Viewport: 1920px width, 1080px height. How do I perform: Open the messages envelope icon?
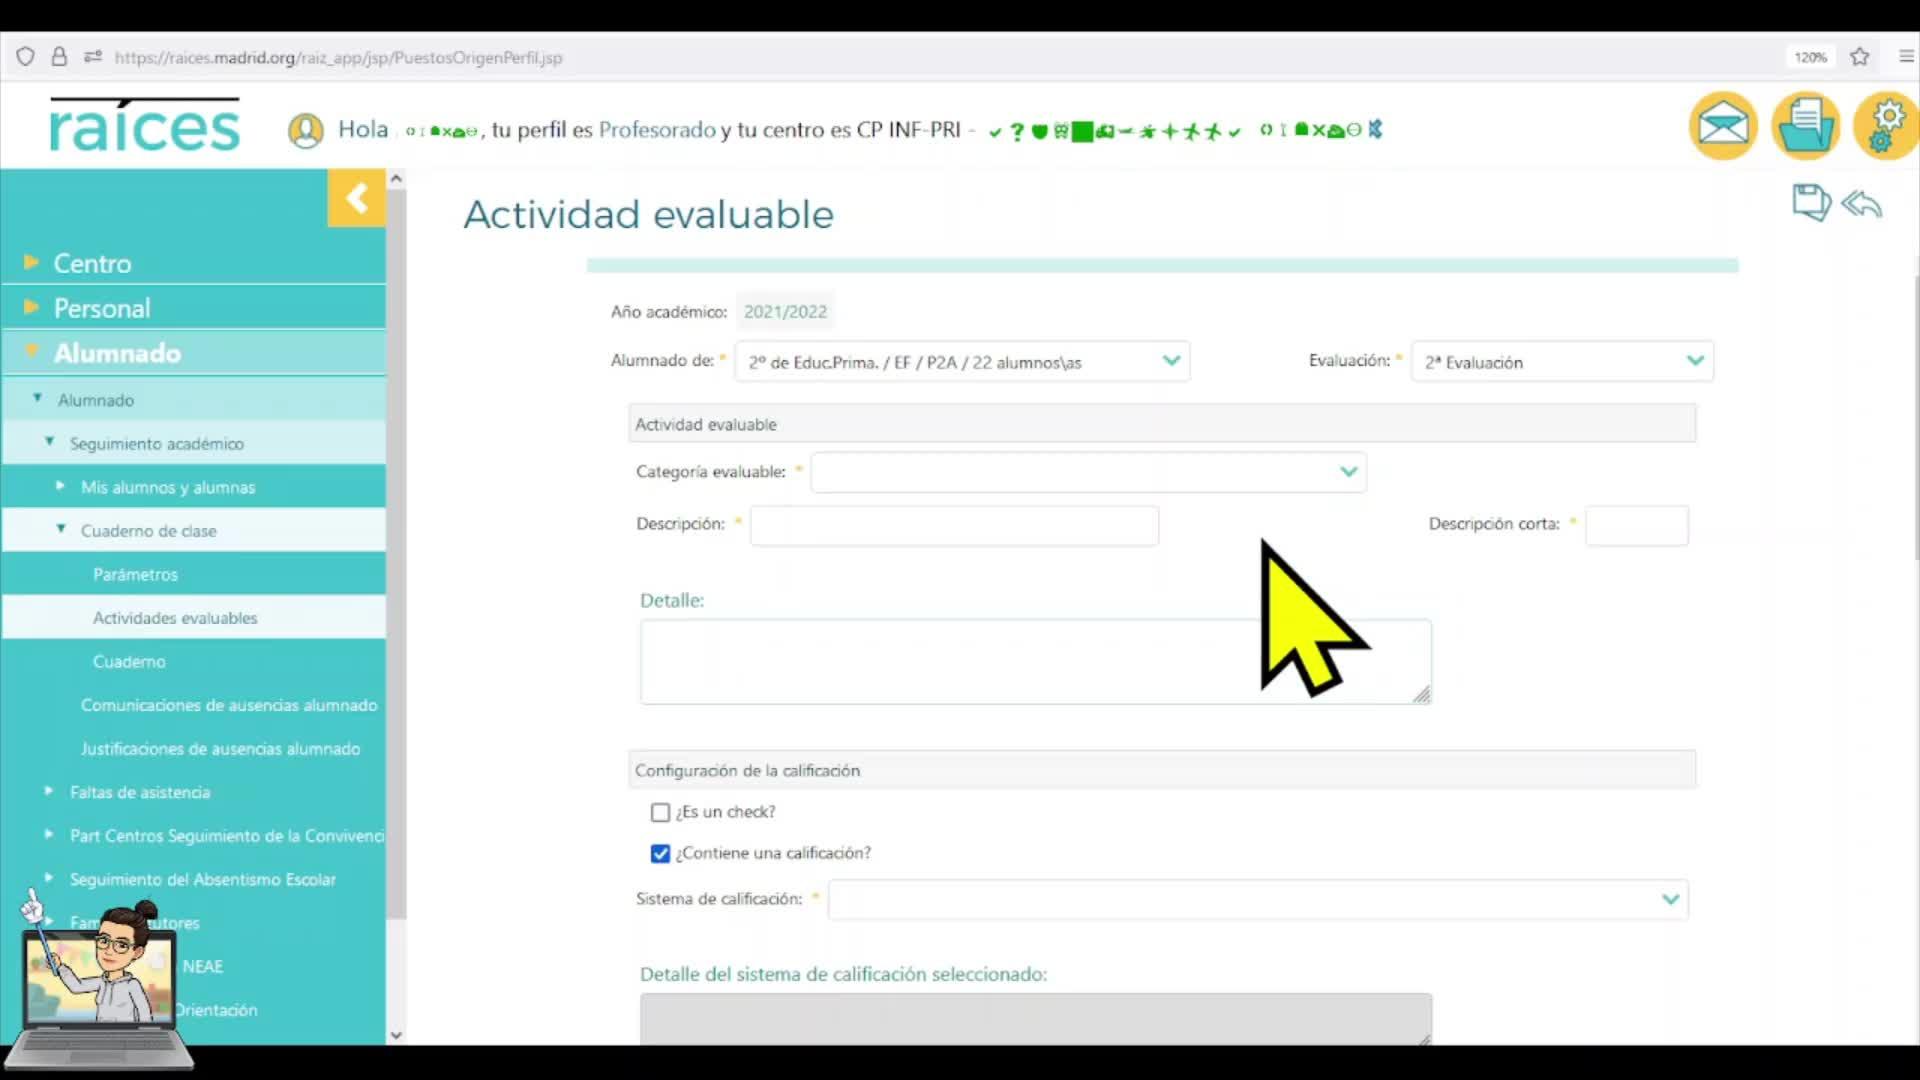click(x=1723, y=126)
